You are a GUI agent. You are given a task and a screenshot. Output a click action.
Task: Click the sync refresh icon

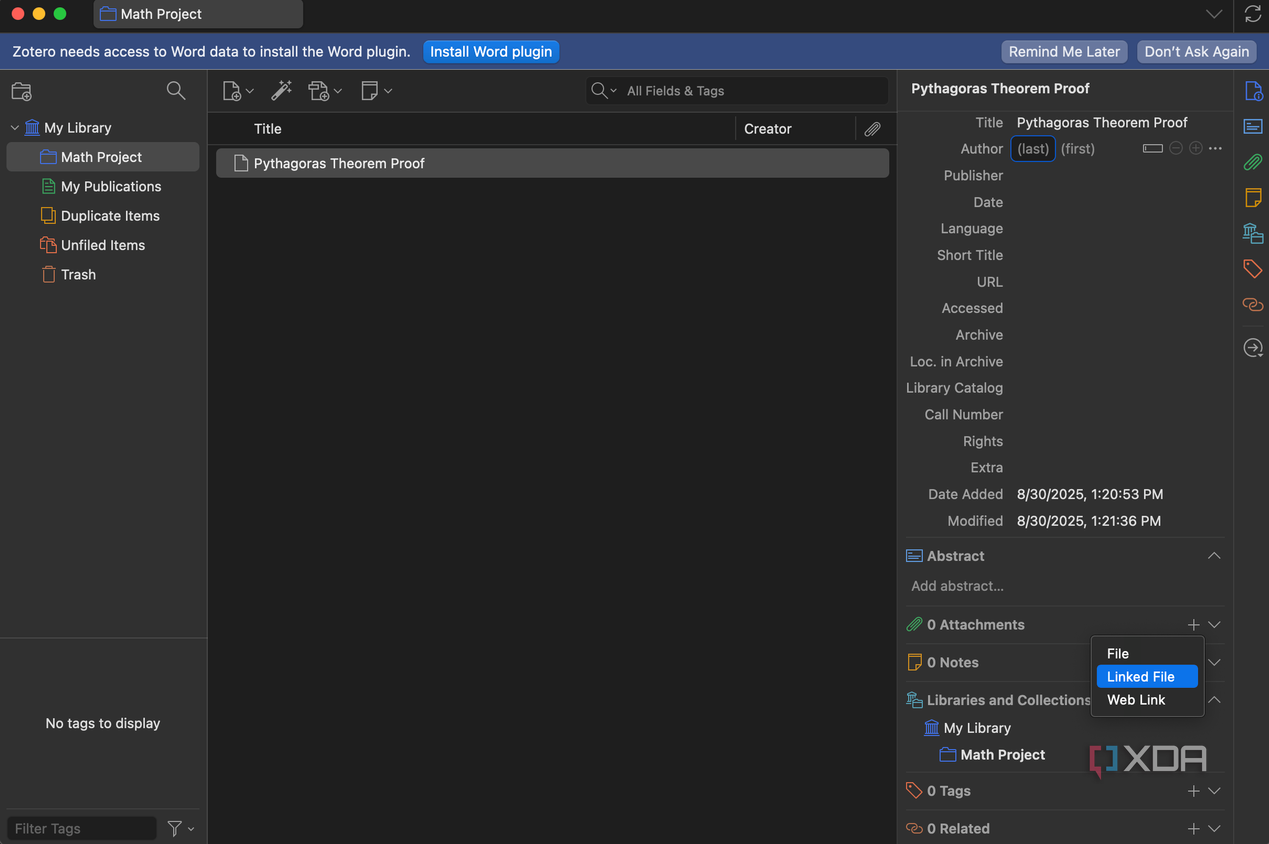[1253, 14]
